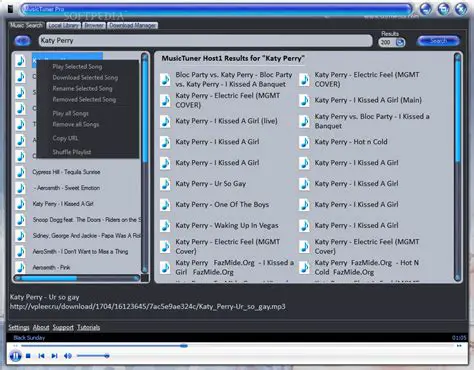Pause the currently playing track
Image resolution: width=474 pixels, height=370 pixels.
[15, 356]
